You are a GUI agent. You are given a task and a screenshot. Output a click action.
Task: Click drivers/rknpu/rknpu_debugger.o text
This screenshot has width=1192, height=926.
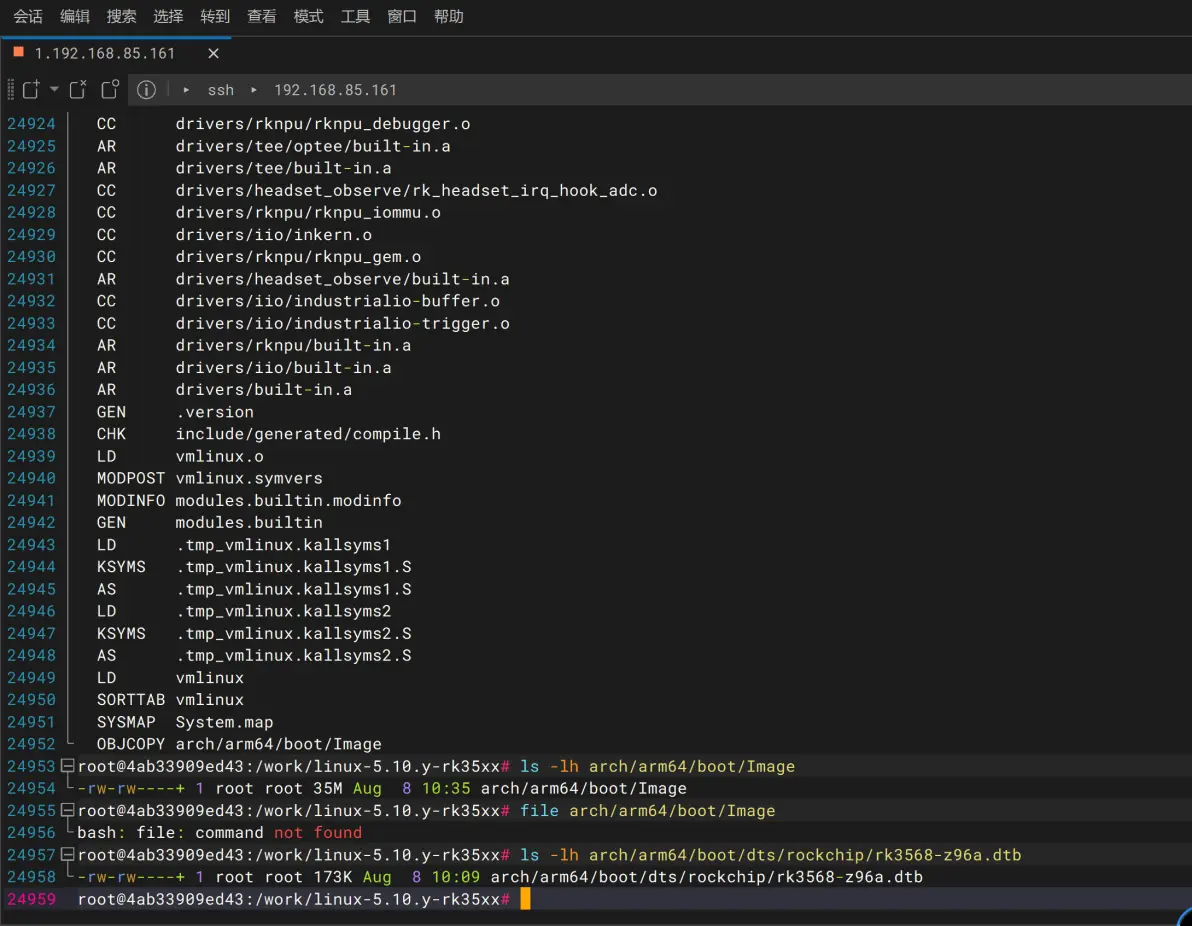pyautogui.click(x=323, y=124)
